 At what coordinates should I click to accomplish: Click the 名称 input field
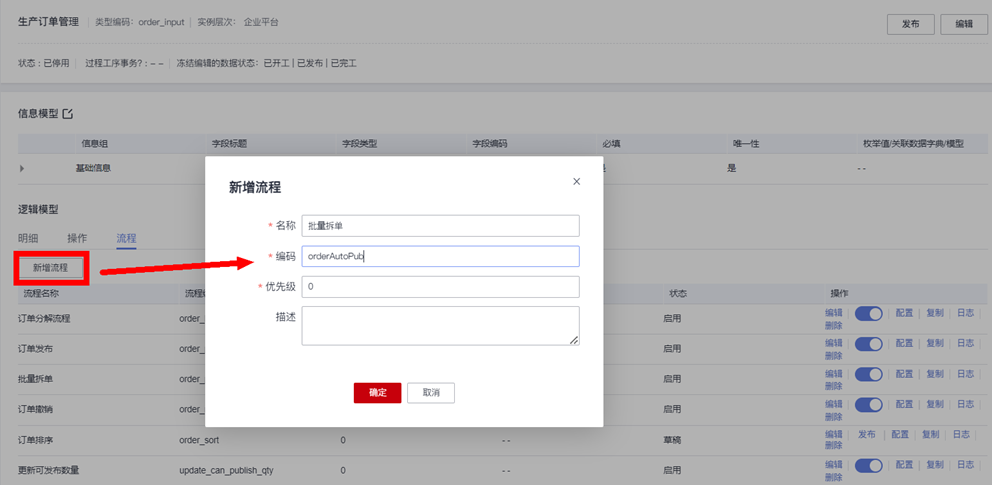pyautogui.click(x=440, y=226)
